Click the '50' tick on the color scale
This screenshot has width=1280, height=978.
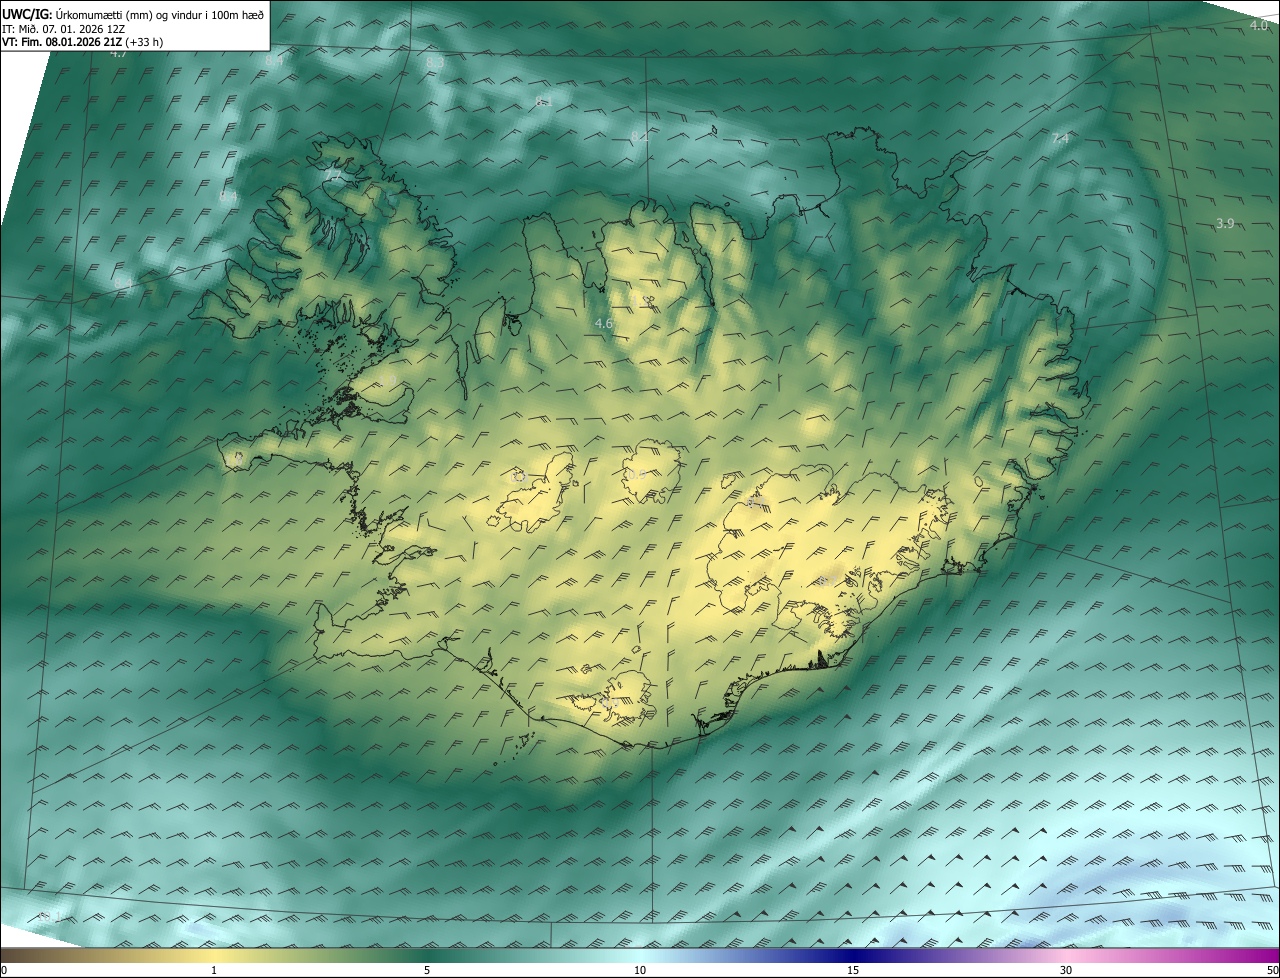click(1272, 970)
